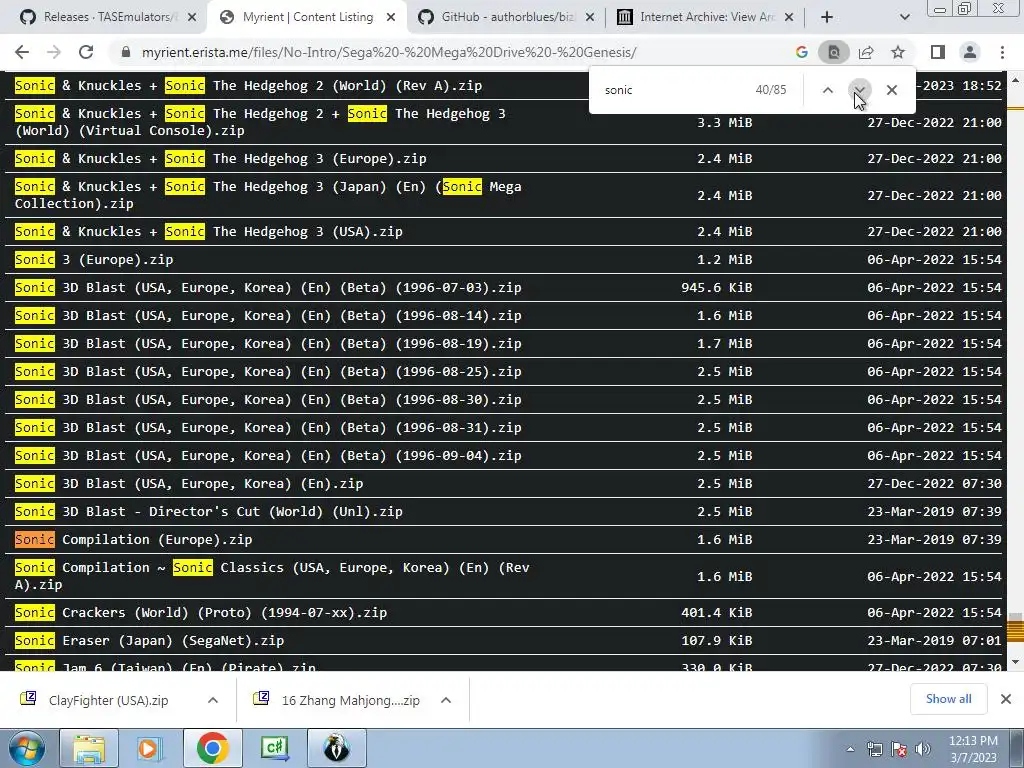1024x768 pixels.
Task: Show hidden system tray icons
Action: (x=850, y=750)
